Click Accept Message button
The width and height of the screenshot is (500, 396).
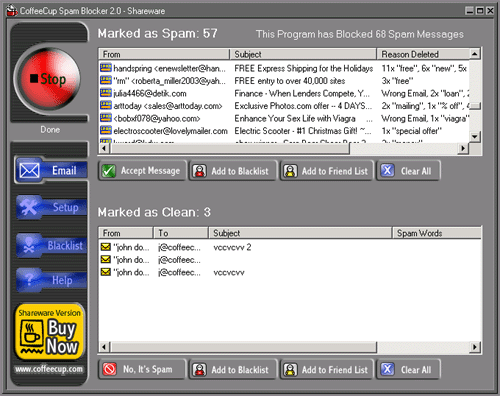pyautogui.click(x=142, y=171)
